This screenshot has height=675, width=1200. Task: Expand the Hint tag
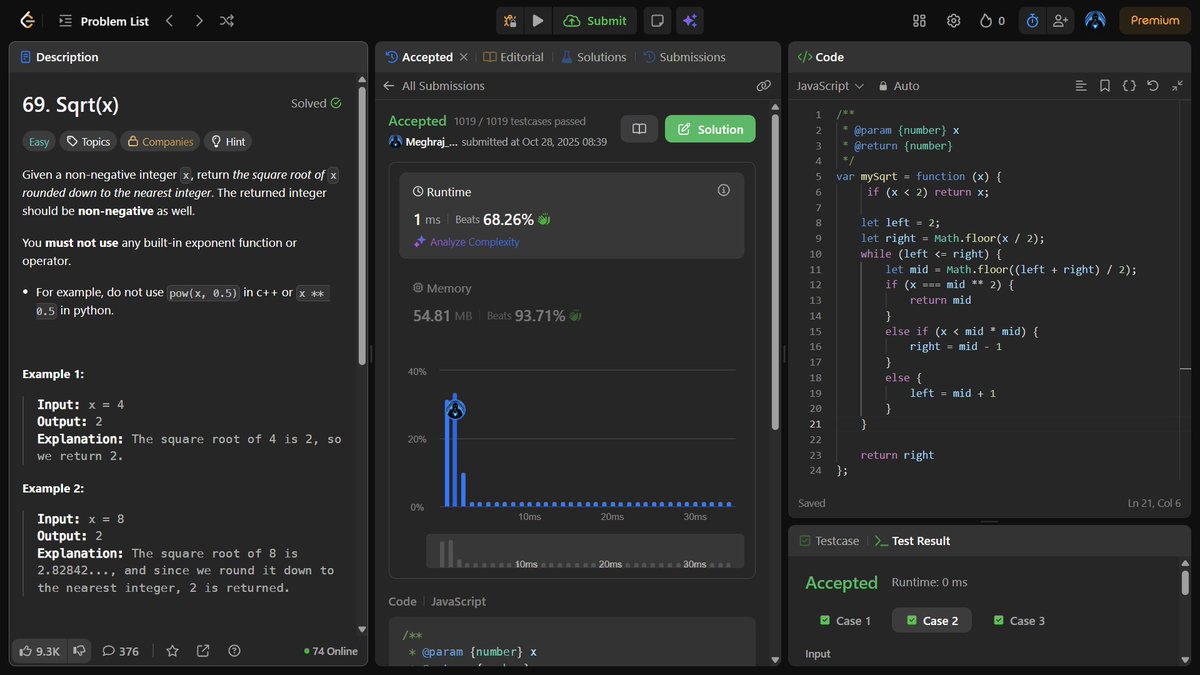[228, 142]
